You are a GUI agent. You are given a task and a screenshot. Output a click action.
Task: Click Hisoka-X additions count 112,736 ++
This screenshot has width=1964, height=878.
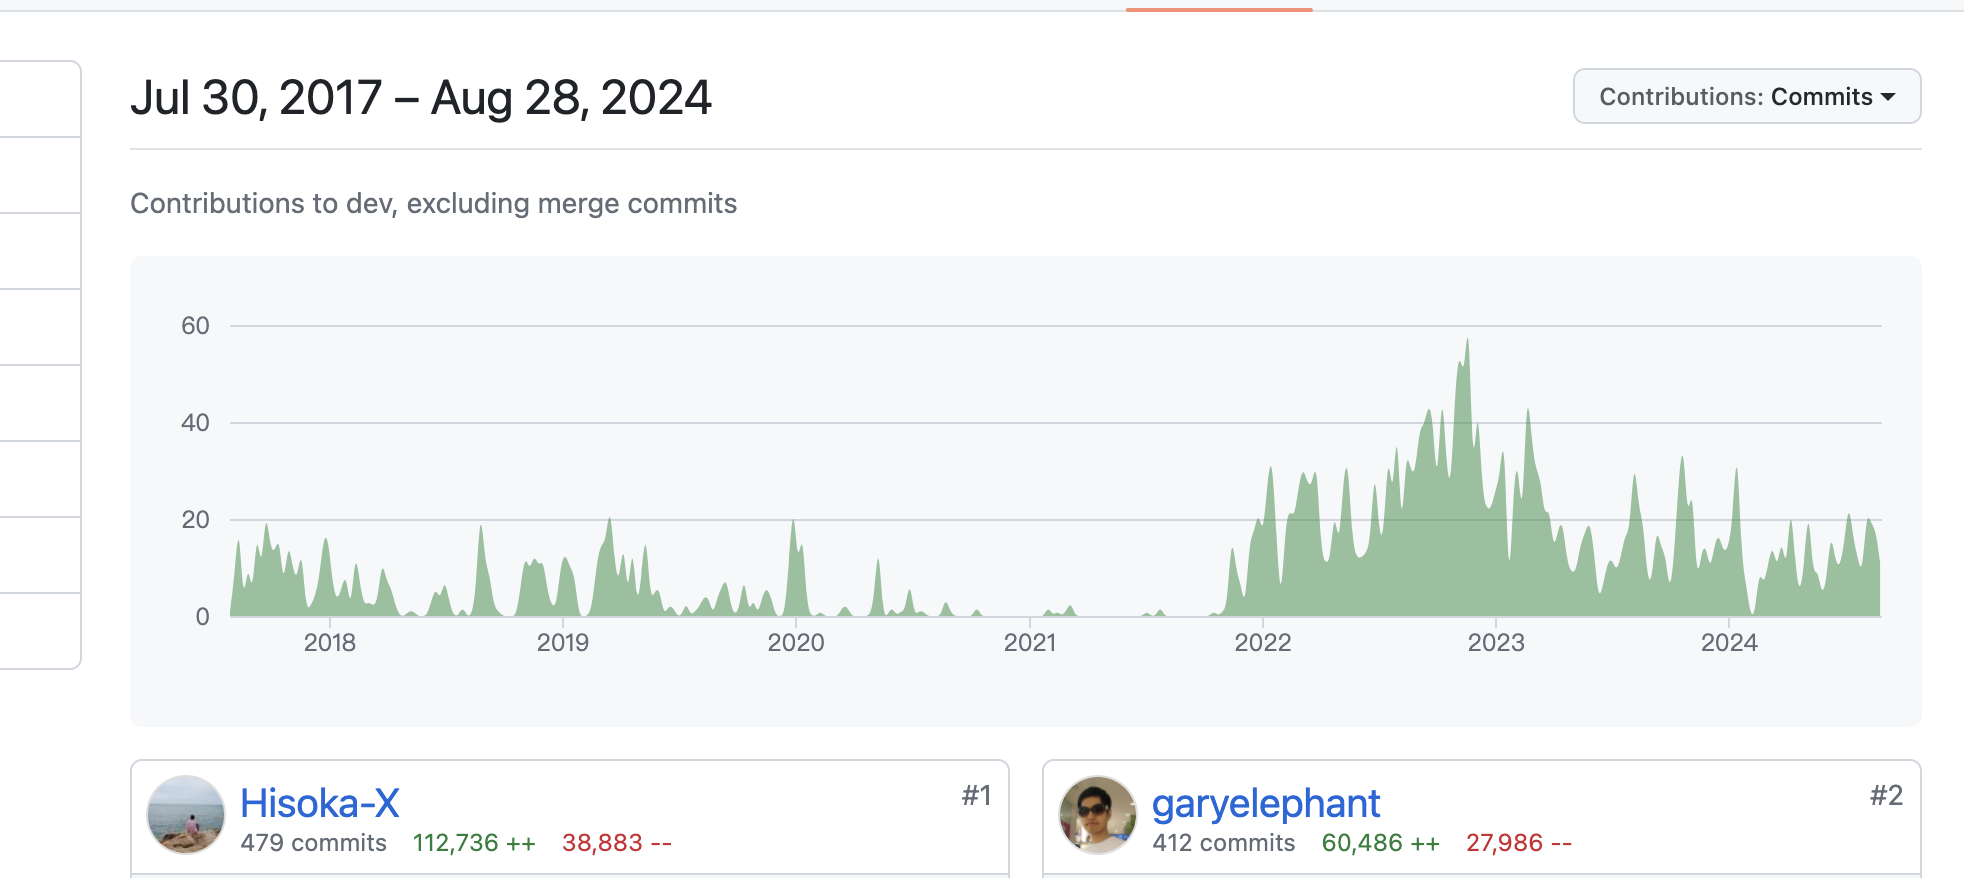474,843
